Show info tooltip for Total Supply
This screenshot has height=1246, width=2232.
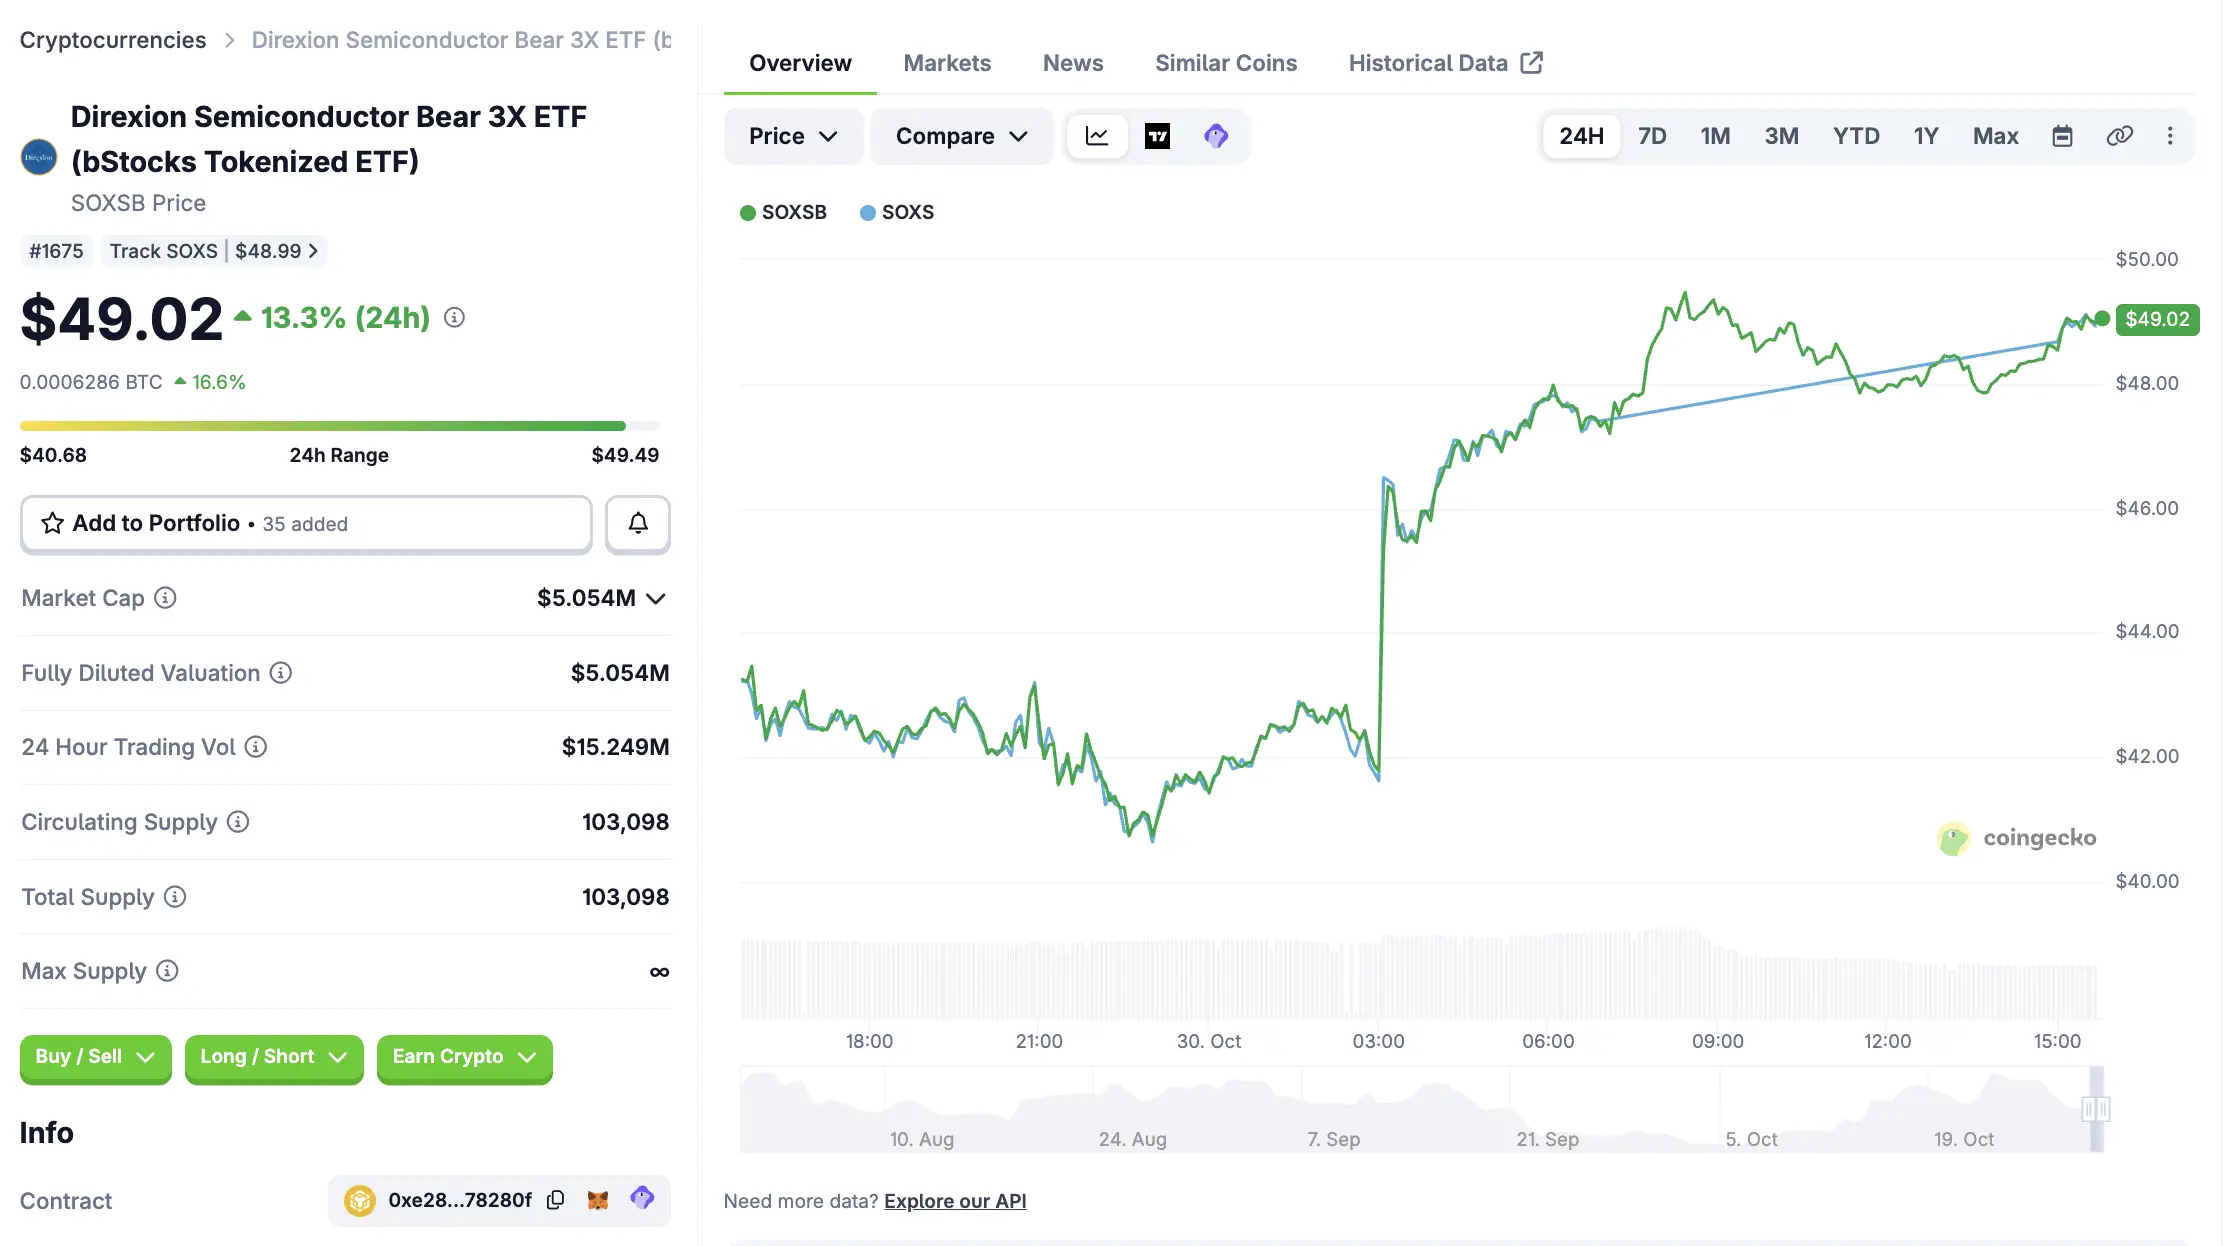click(175, 897)
